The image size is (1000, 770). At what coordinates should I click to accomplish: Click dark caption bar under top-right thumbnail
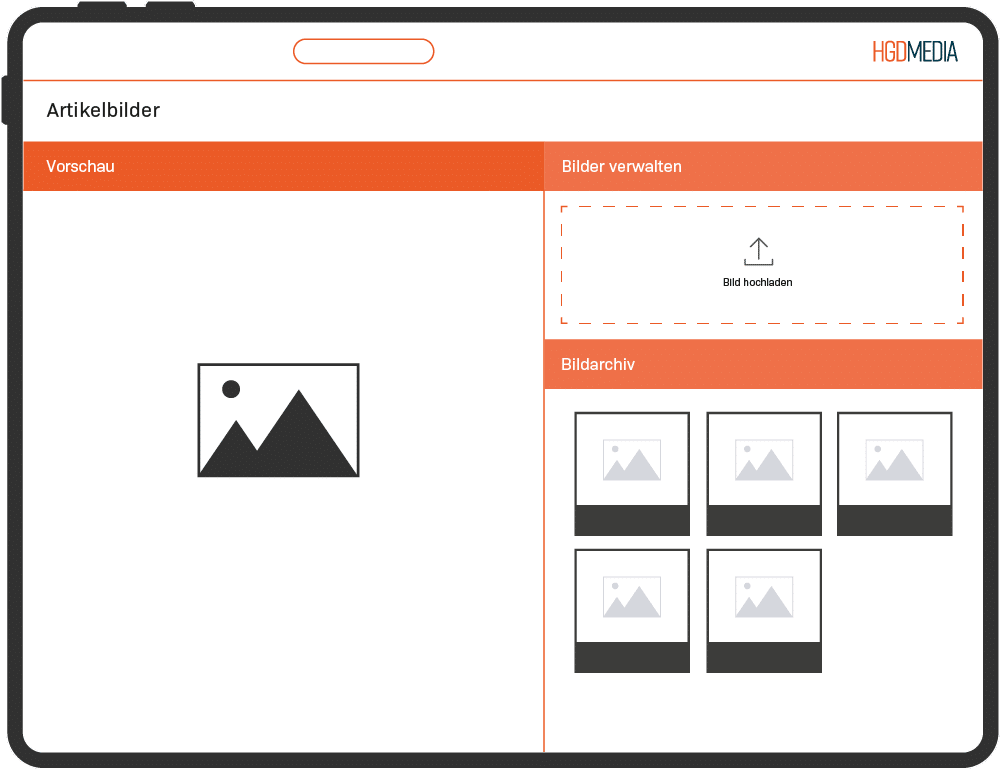coord(894,520)
